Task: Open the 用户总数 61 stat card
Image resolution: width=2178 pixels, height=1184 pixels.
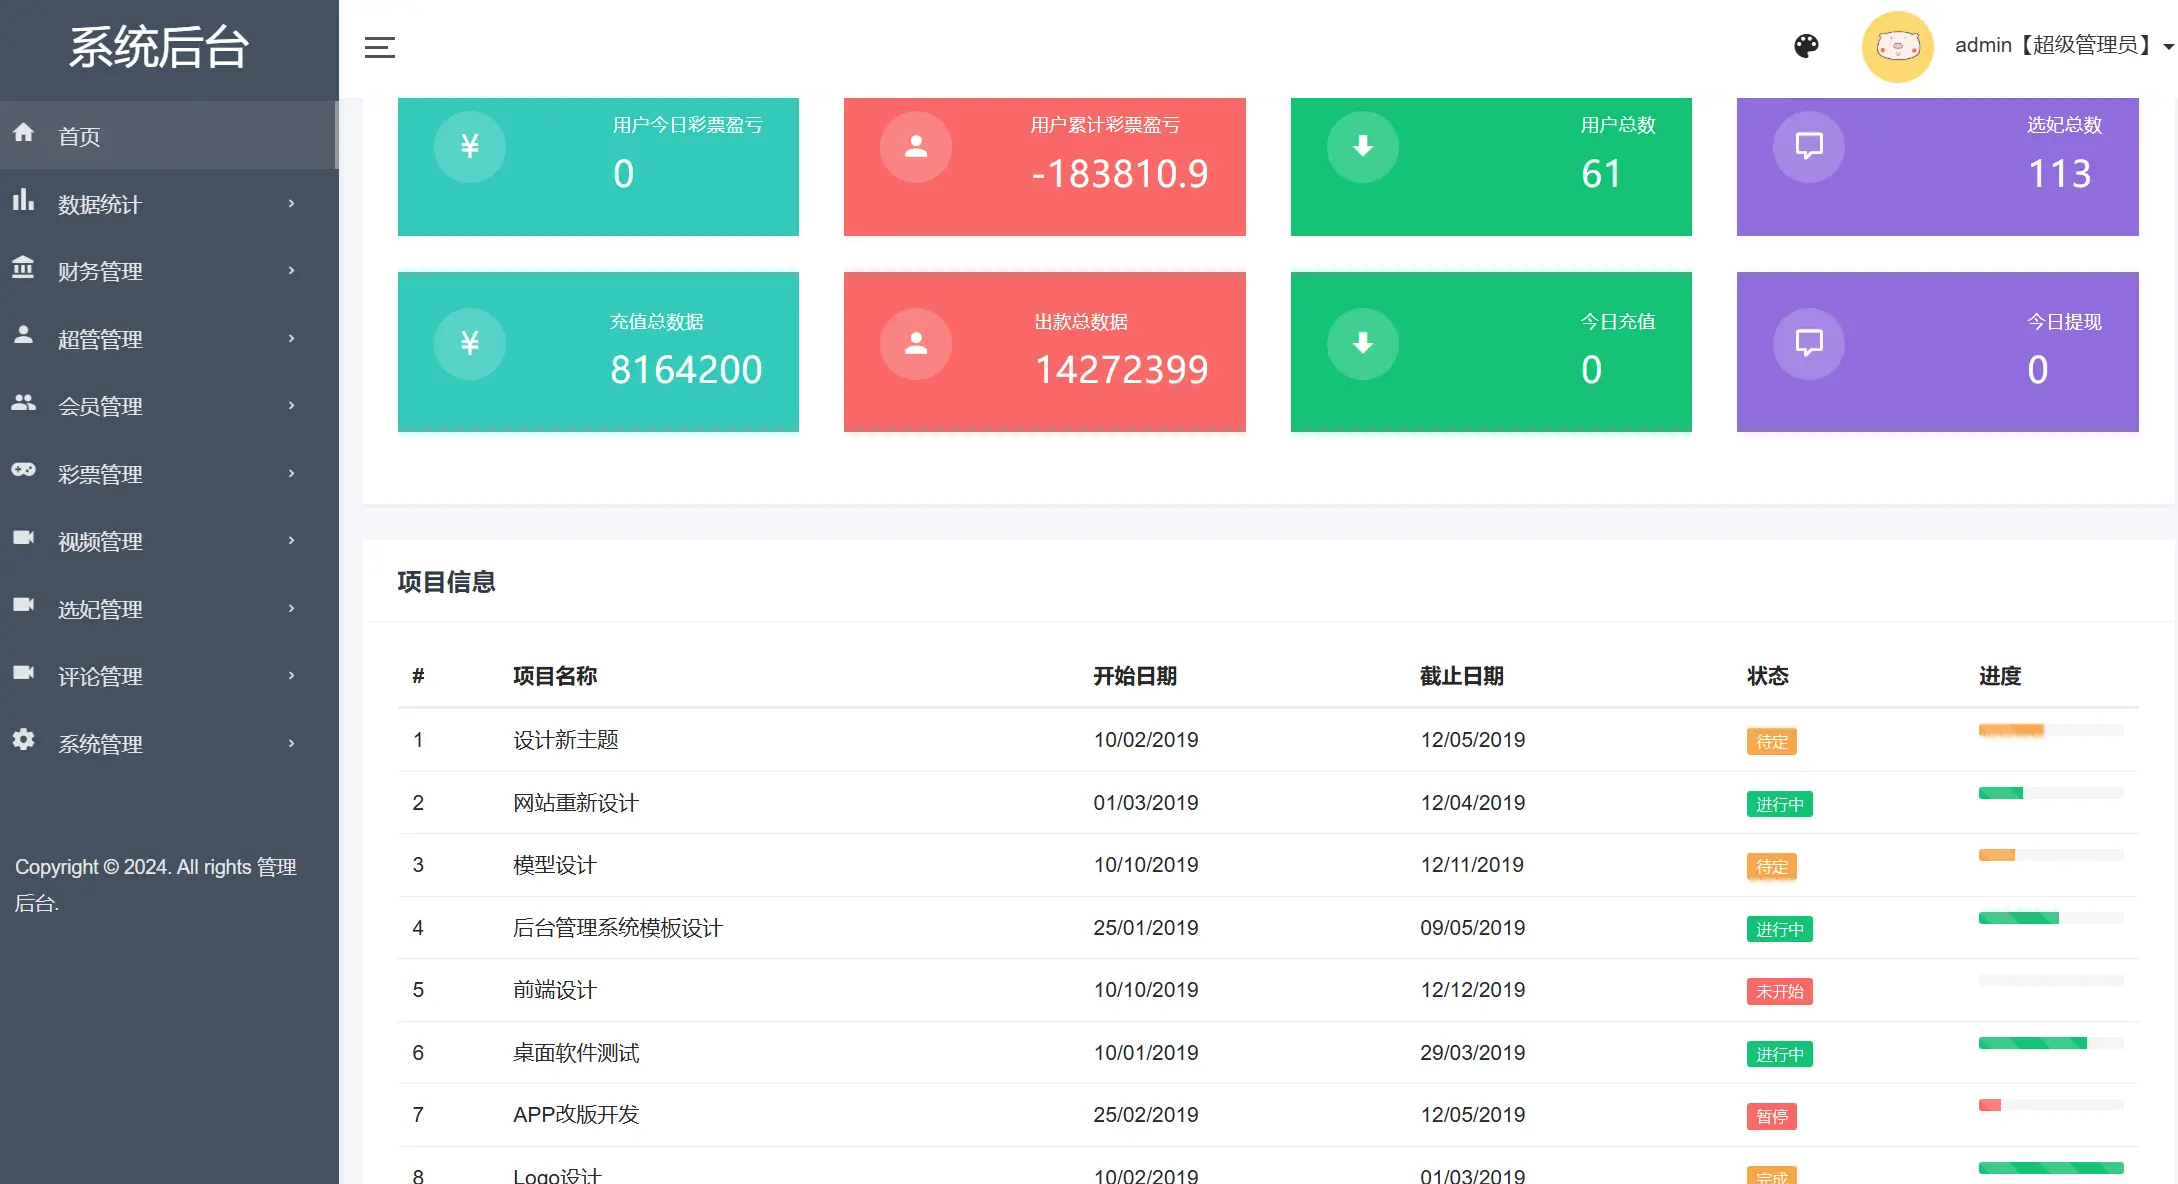Action: click(x=1490, y=166)
